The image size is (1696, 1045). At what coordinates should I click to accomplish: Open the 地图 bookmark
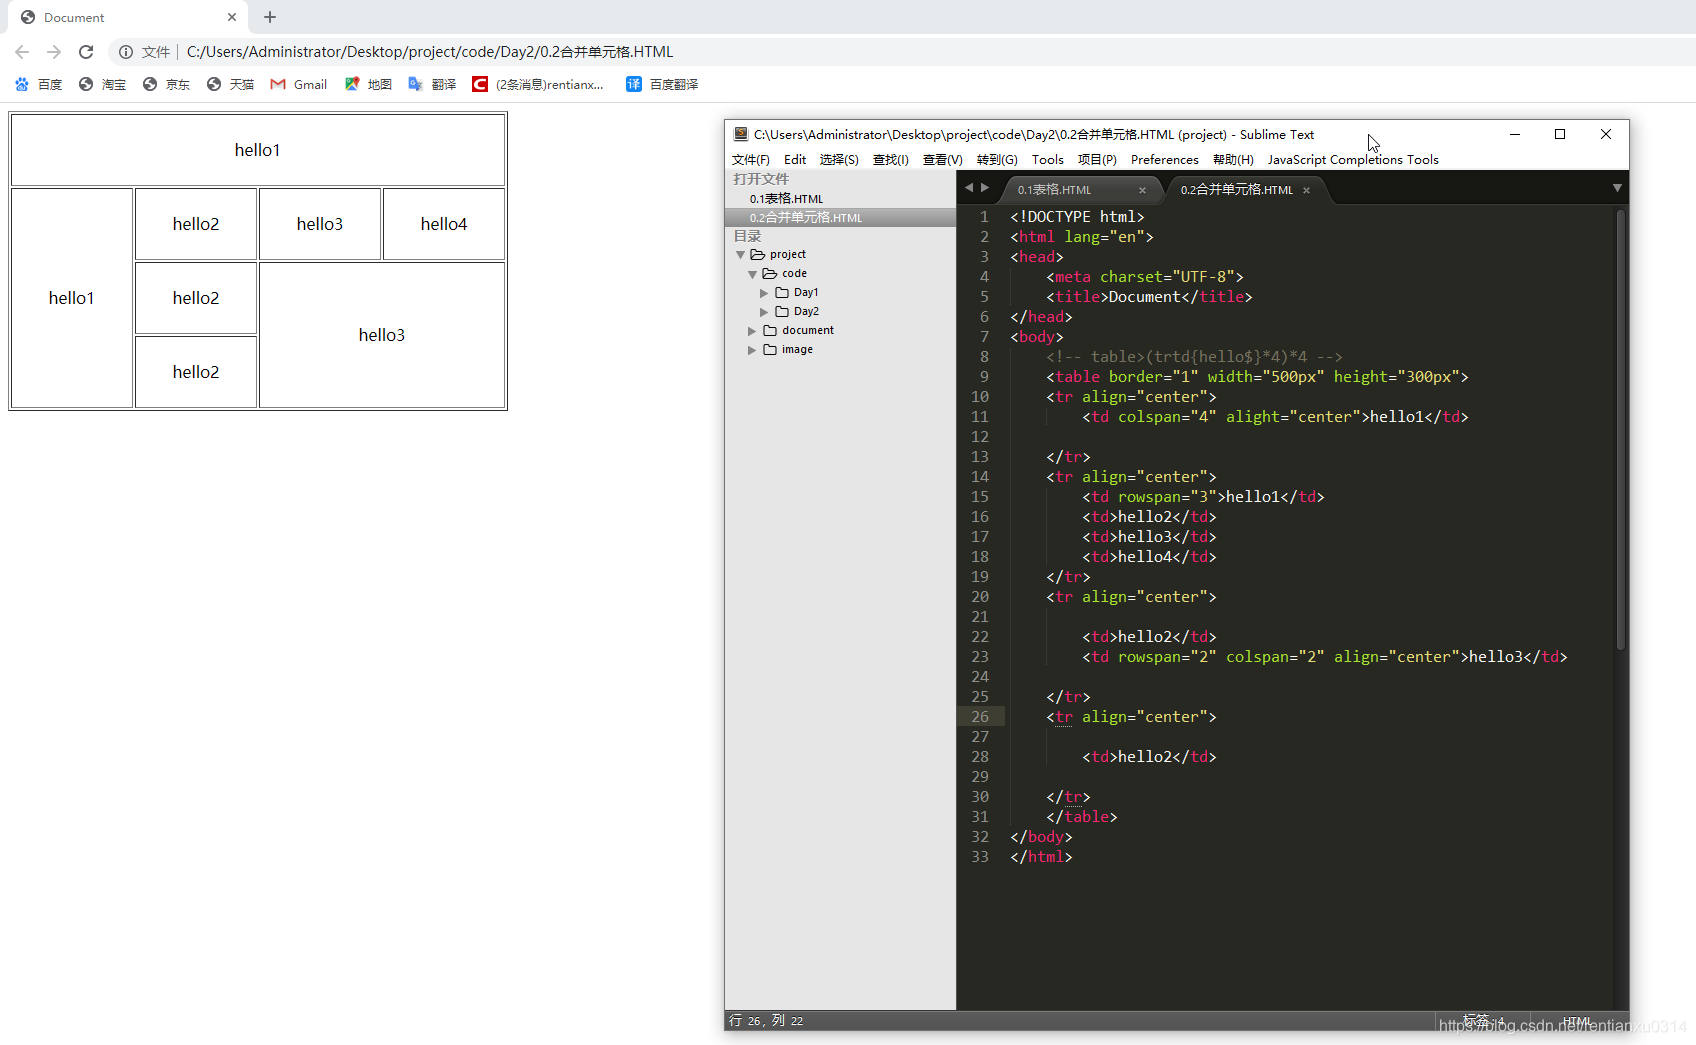[x=368, y=84]
